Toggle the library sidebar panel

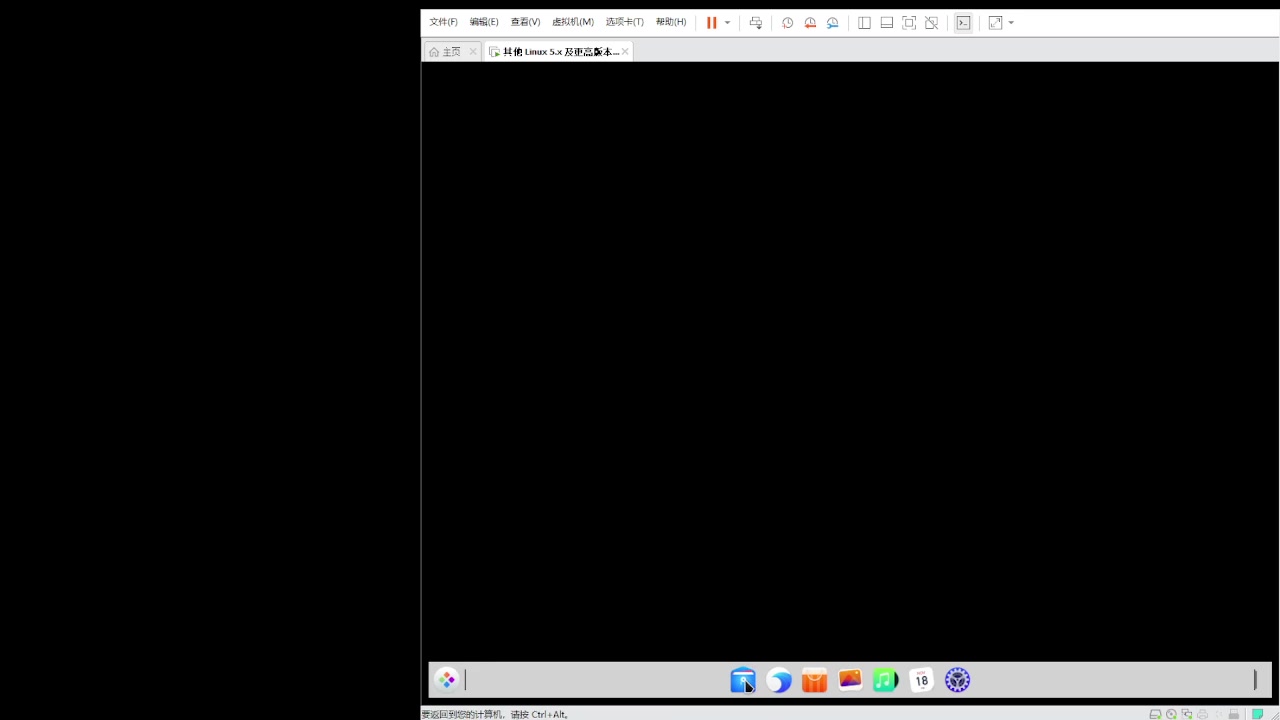(x=864, y=22)
